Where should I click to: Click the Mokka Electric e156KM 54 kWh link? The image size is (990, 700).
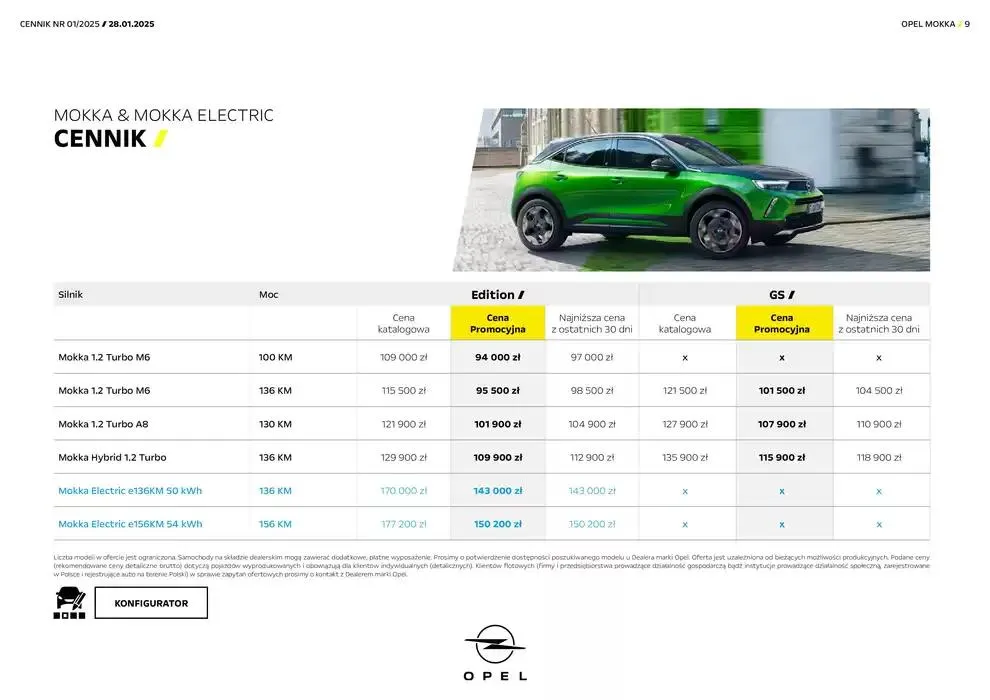pyautogui.click(x=130, y=524)
